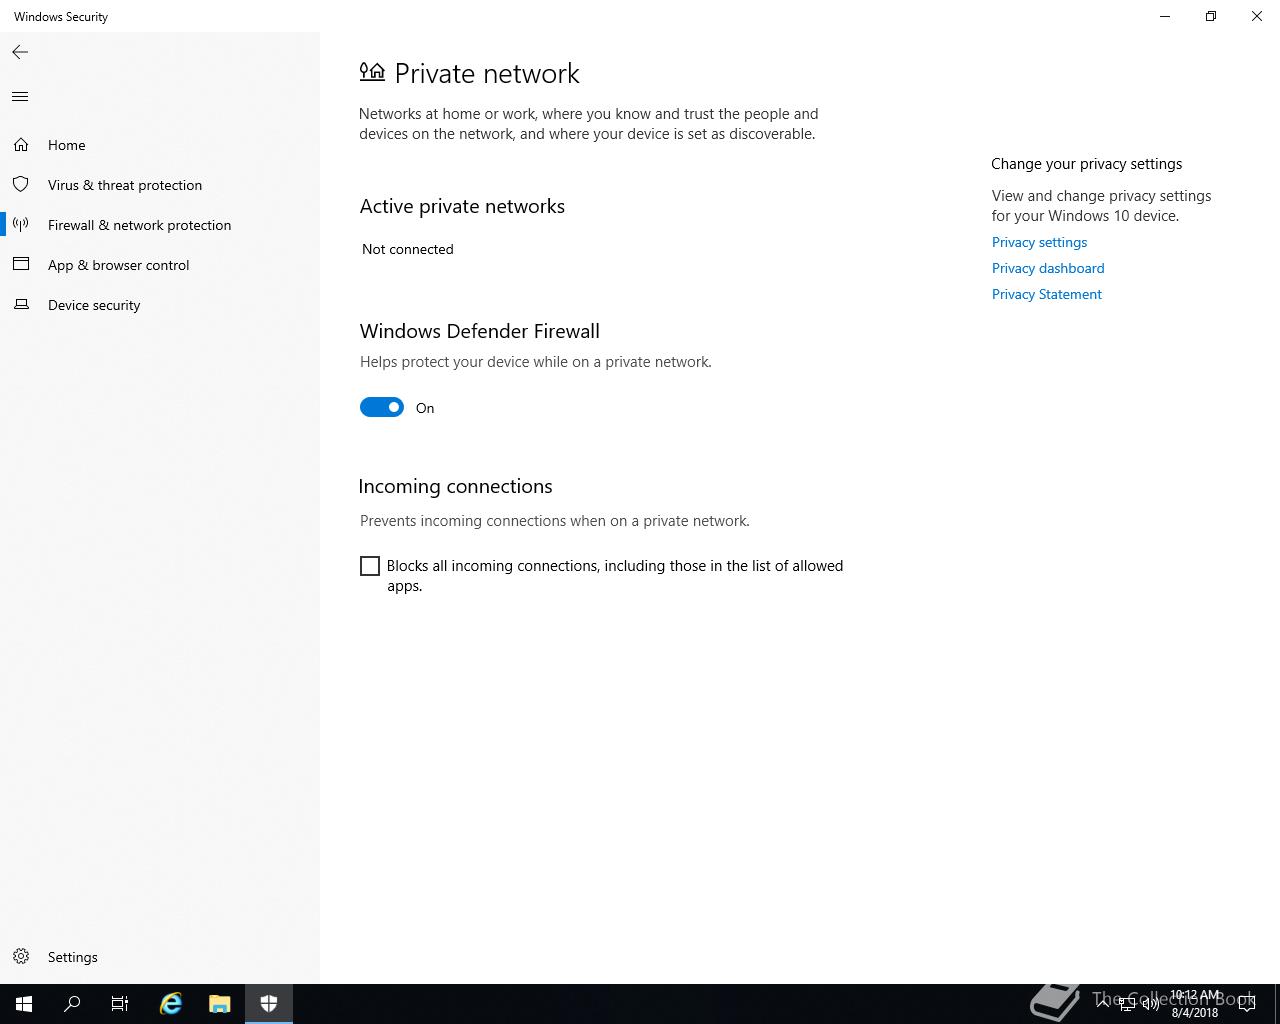Turn off Windows Defender Firewall toggle
Image resolution: width=1280 pixels, height=1024 pixels.
(382, 407)
